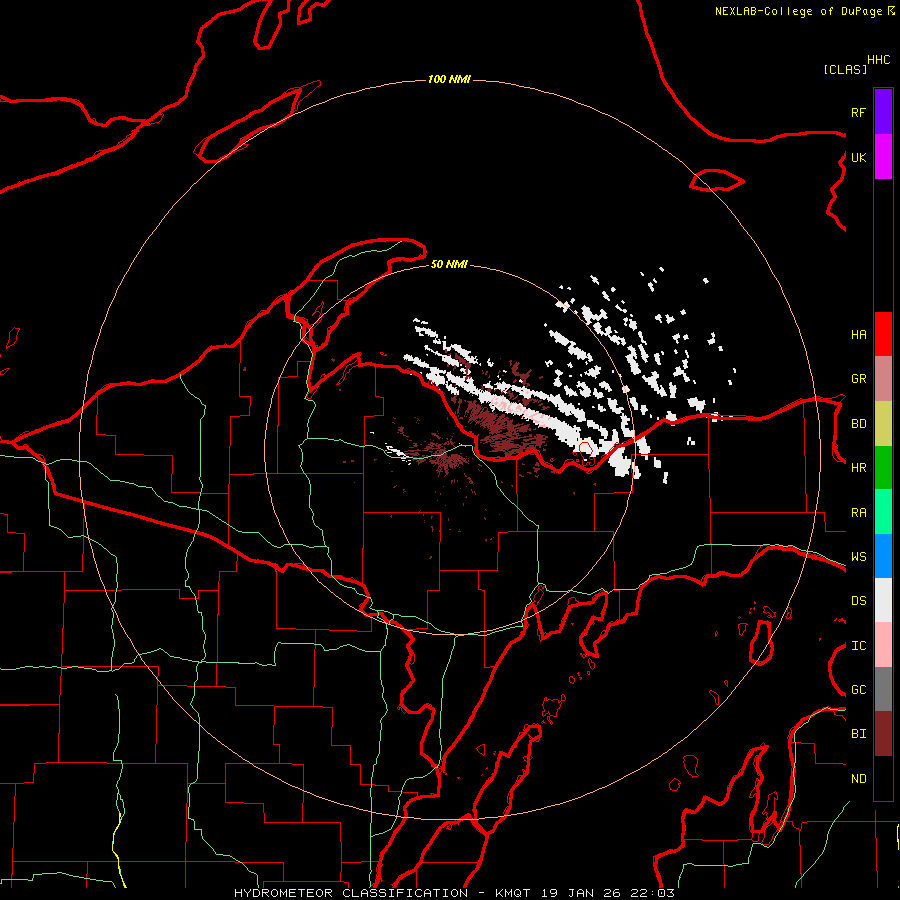Pick the HR green legend swatch
The height and width of the screenshot is (900, 900).
coord(883,468)
